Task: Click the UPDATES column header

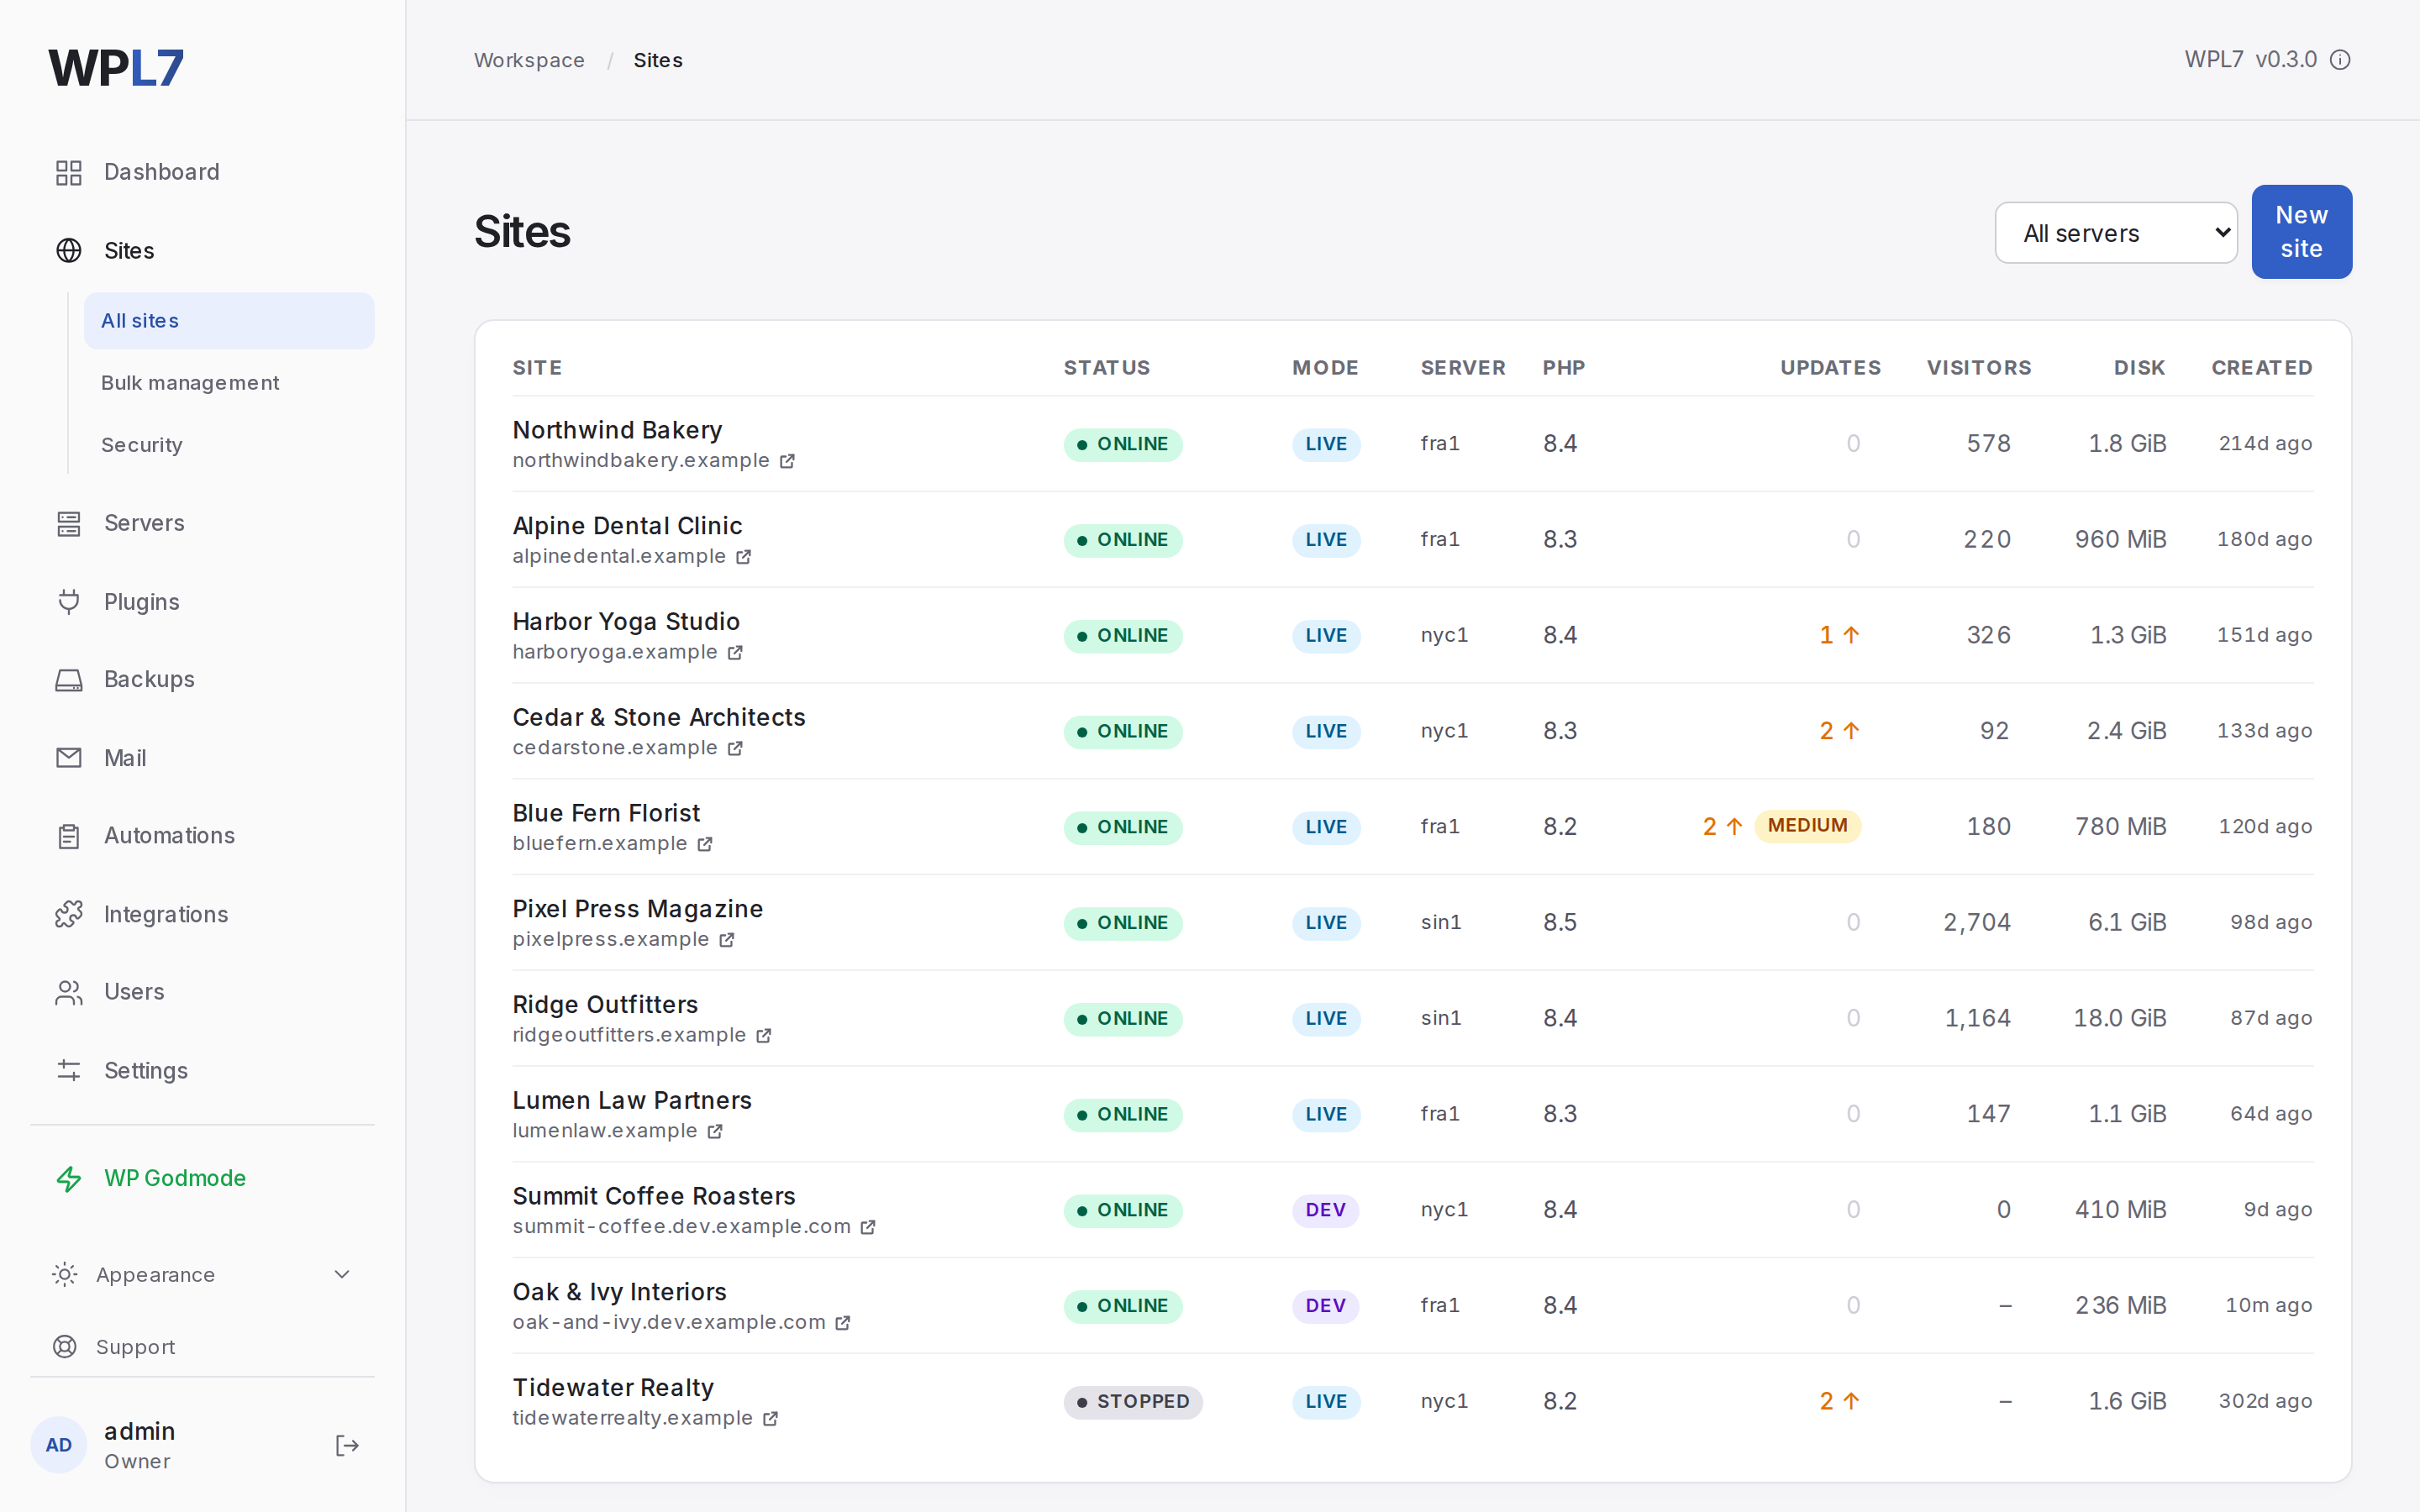Action: click(1830, 368)
